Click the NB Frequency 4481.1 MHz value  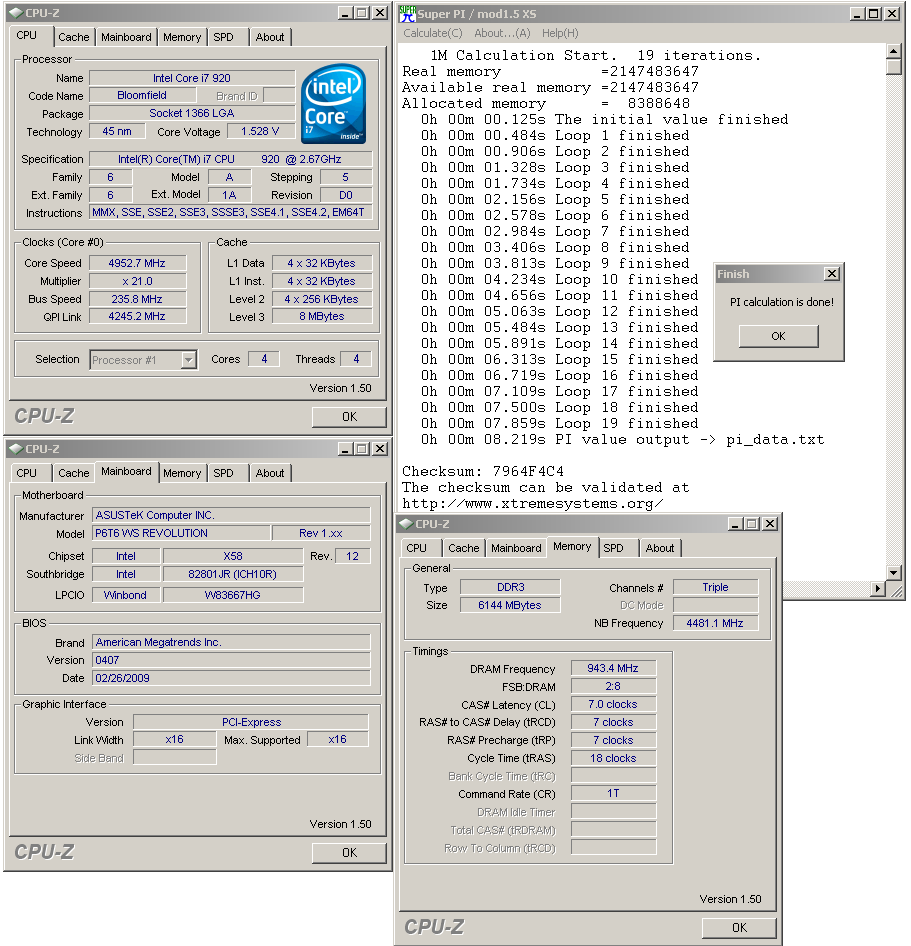715,623
